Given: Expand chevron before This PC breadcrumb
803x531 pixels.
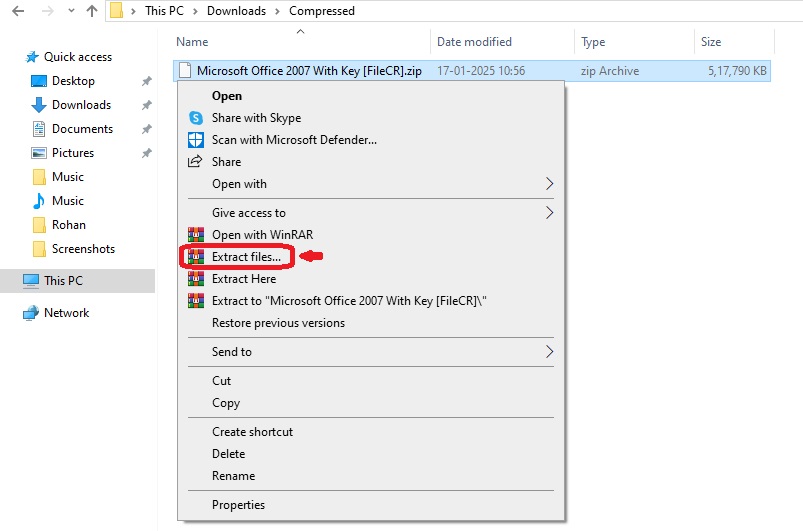Looking at the screenshot, I should pos(133,11).
